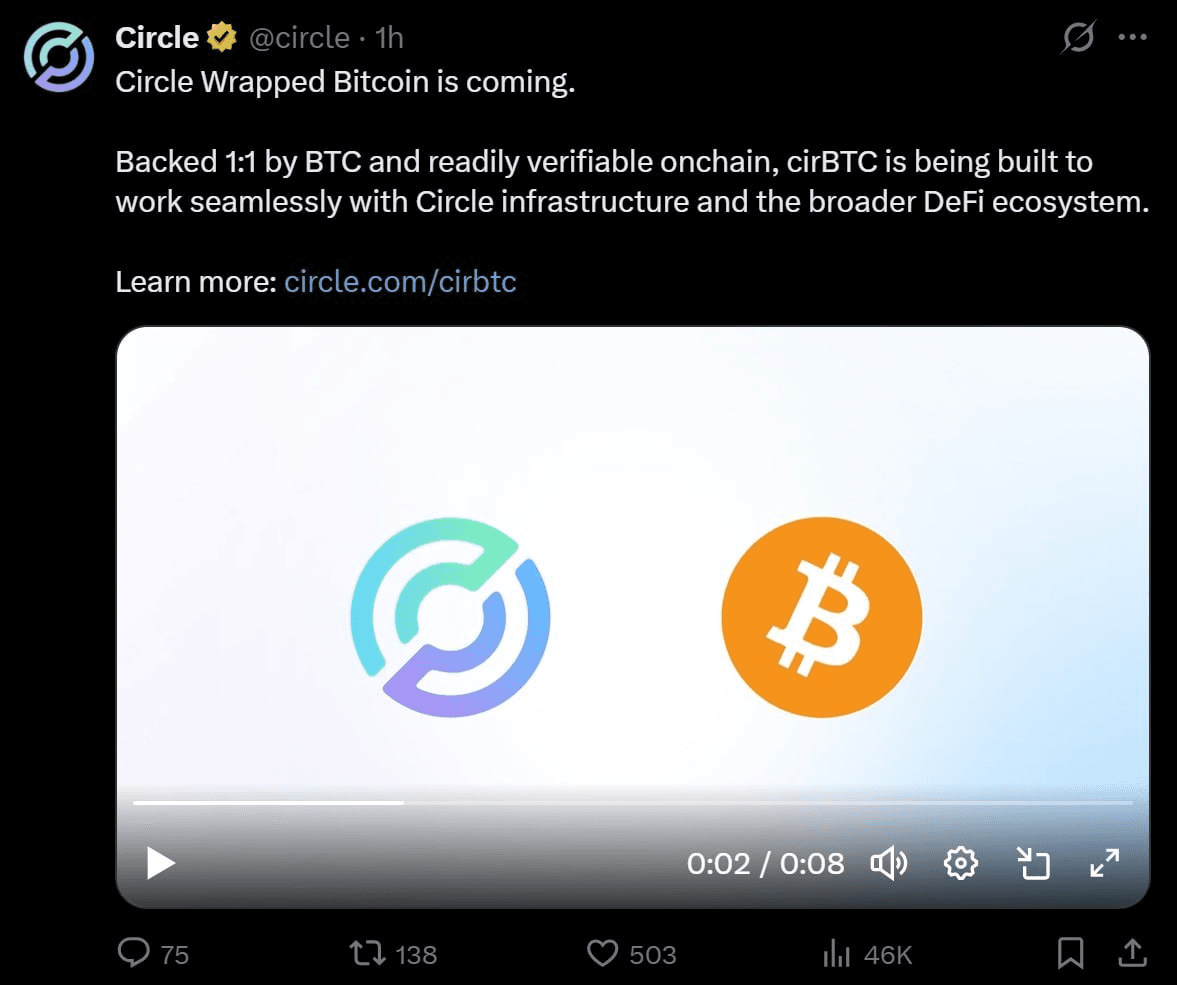Image resolution: width=1177 pixels, height=985 pixels.
Task: Click the Grok explain post icon
Action: tap(1078, 37)
